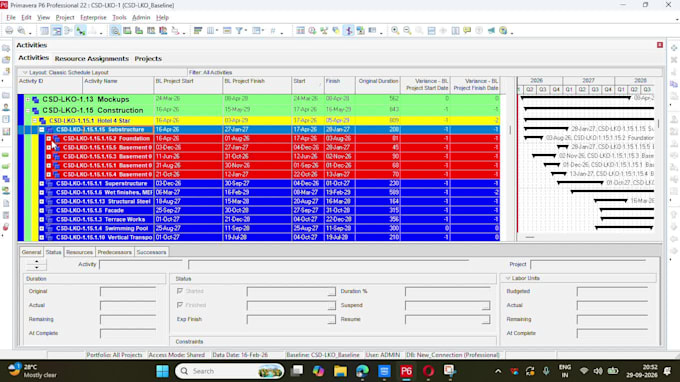Select the CSD-LKO-1.15.1 Hotel 4 Star row
The width and height of the screenshot is (680, 382).
[258, 121]
